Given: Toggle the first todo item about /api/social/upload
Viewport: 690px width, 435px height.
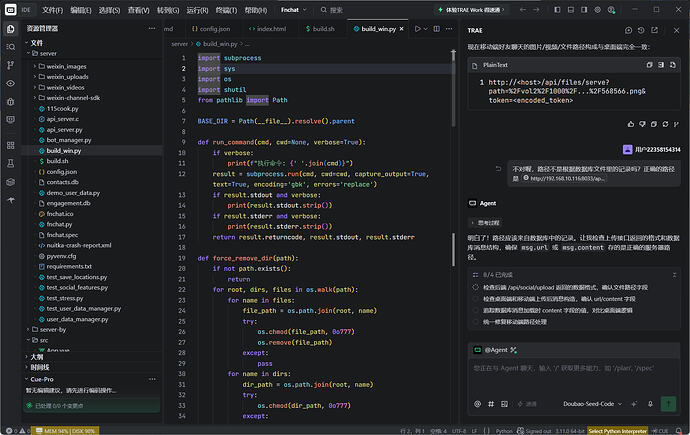Looking at the screenshot, I should click(475, 287).
